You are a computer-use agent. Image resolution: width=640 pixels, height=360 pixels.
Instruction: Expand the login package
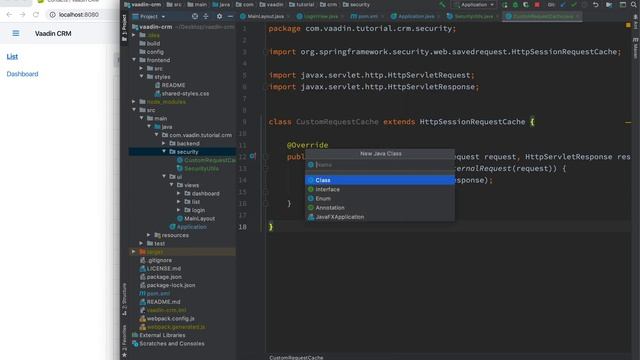click(x=179, y=210)
